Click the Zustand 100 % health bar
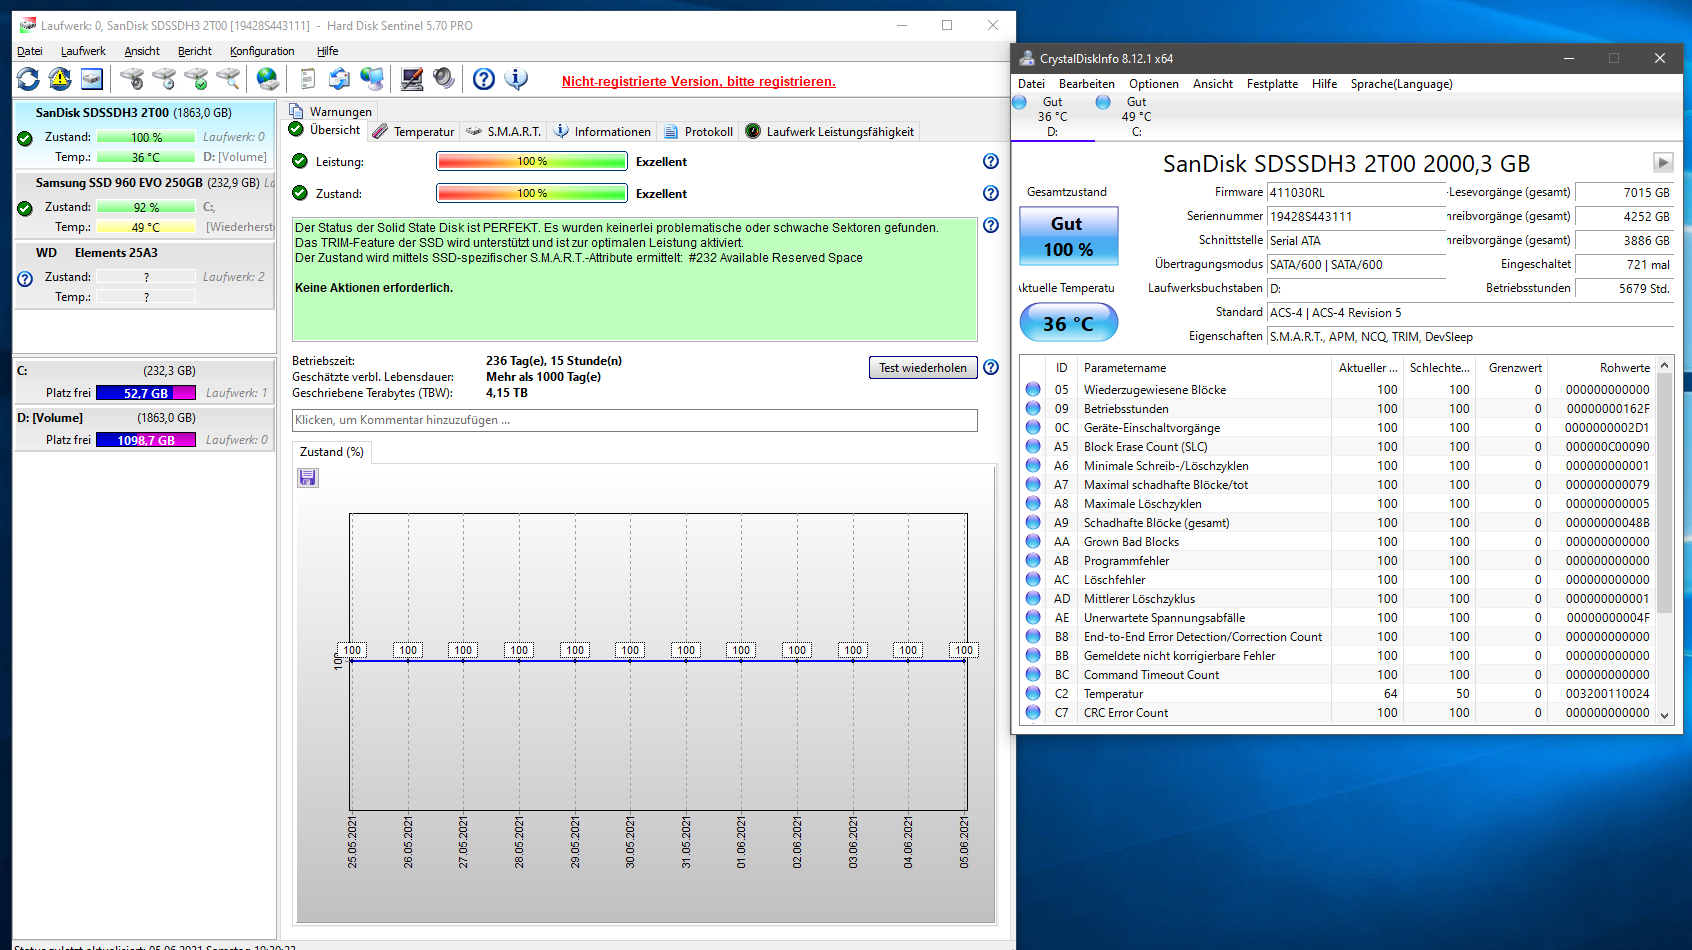This screenshot has height=950, width=1692. [x=532, y=193]
